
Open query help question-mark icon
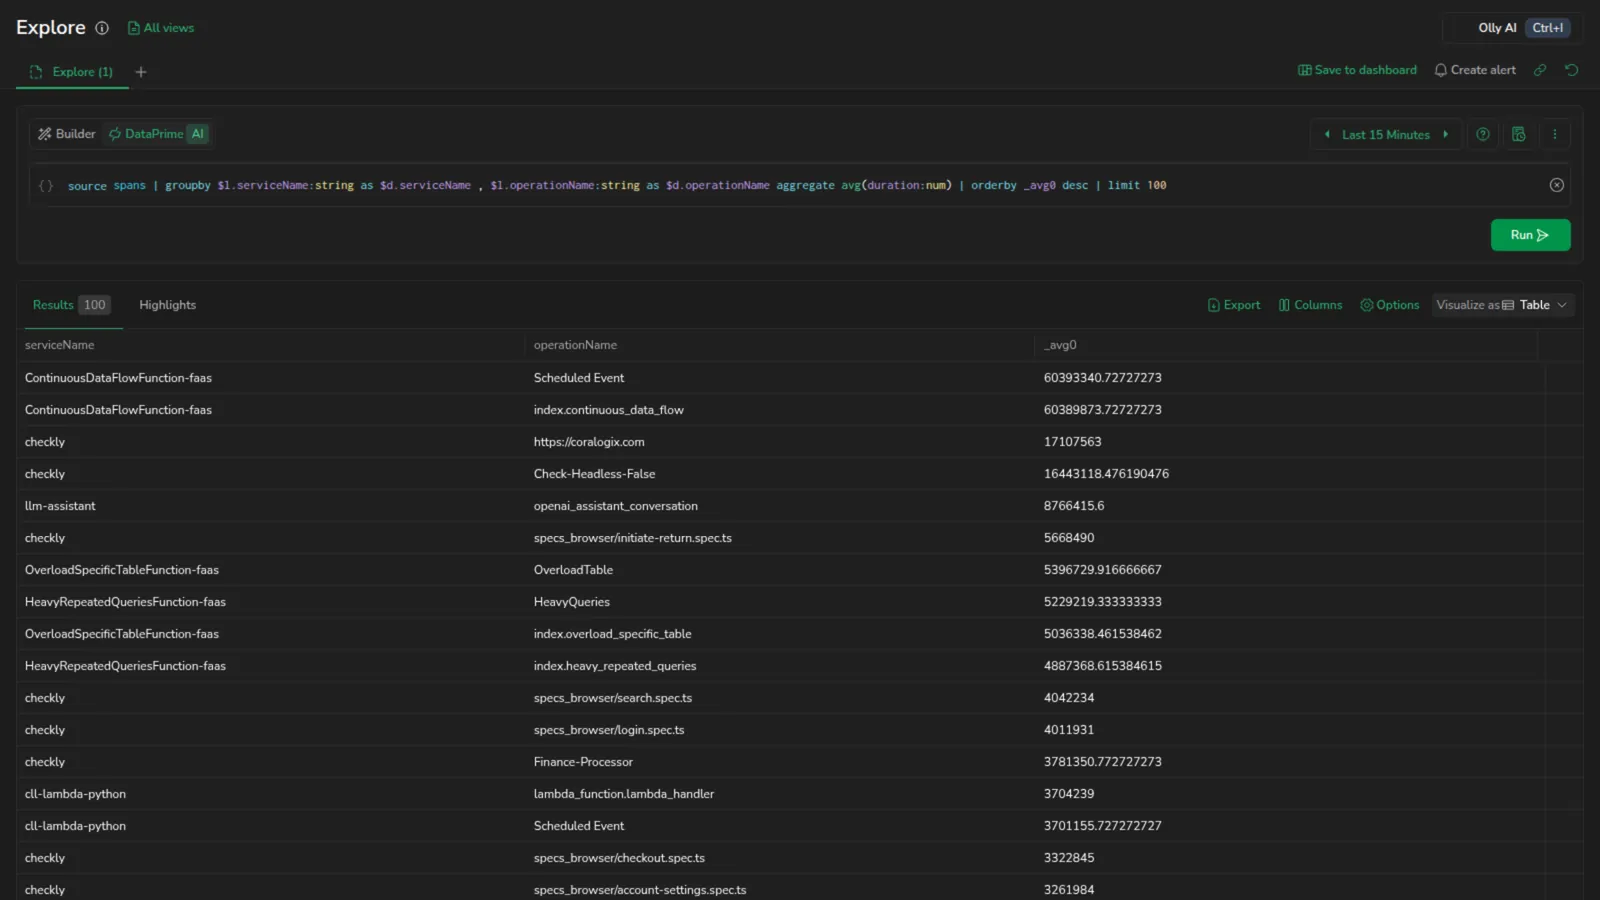(1483, 134)
